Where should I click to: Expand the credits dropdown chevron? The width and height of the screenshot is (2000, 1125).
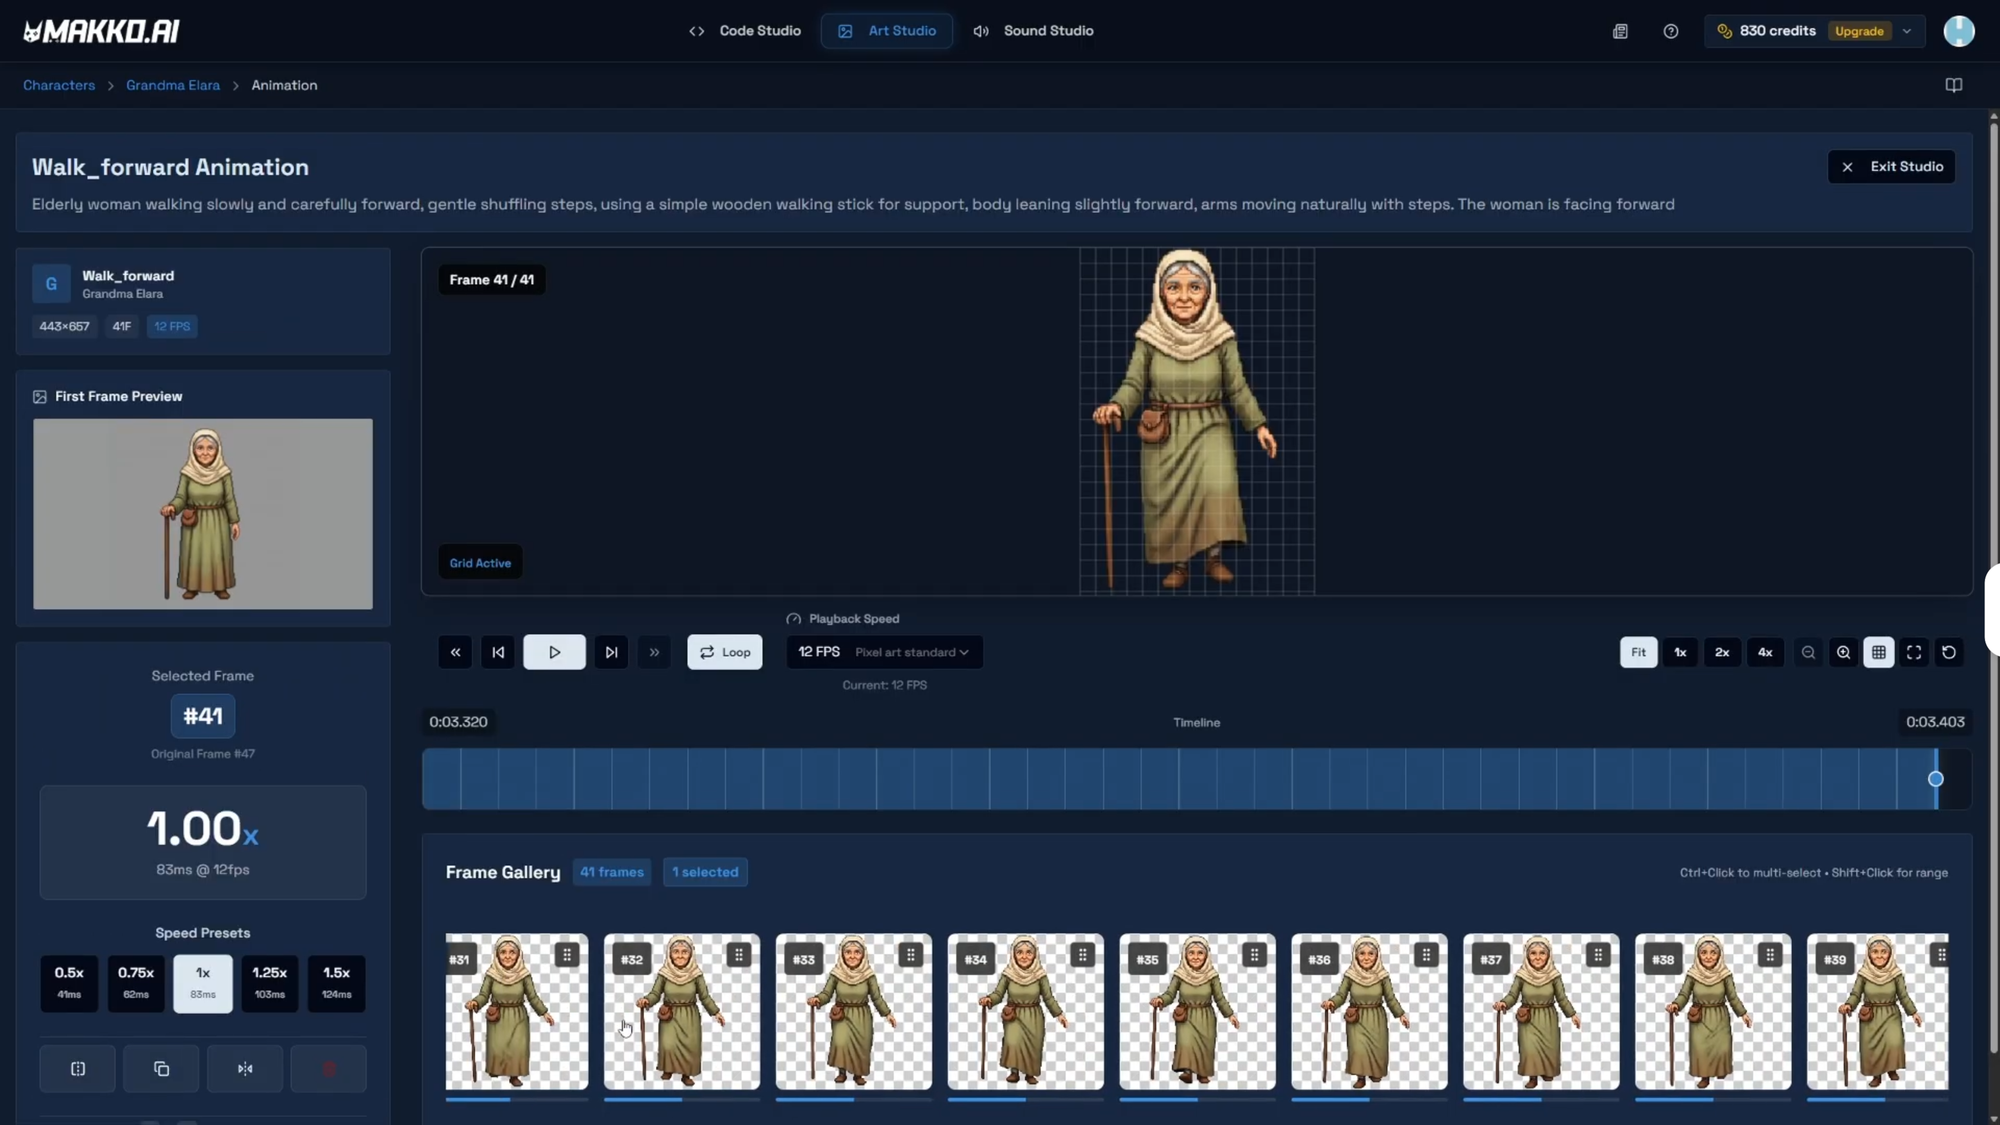(x=1907, y=31)
